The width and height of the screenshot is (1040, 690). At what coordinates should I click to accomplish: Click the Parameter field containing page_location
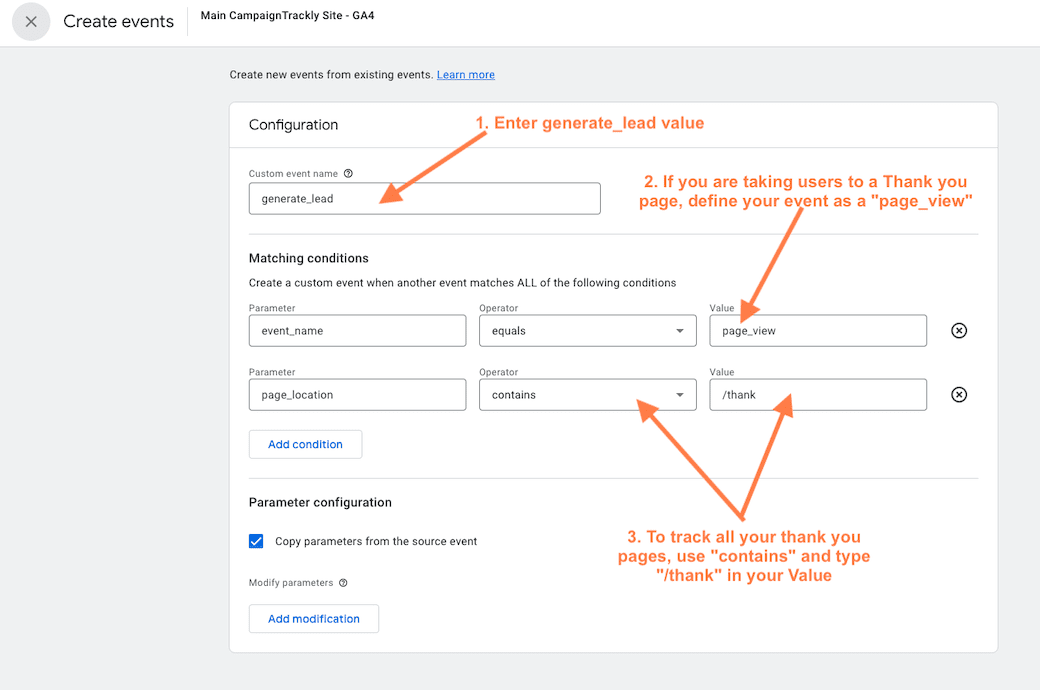tap(357, 394)
